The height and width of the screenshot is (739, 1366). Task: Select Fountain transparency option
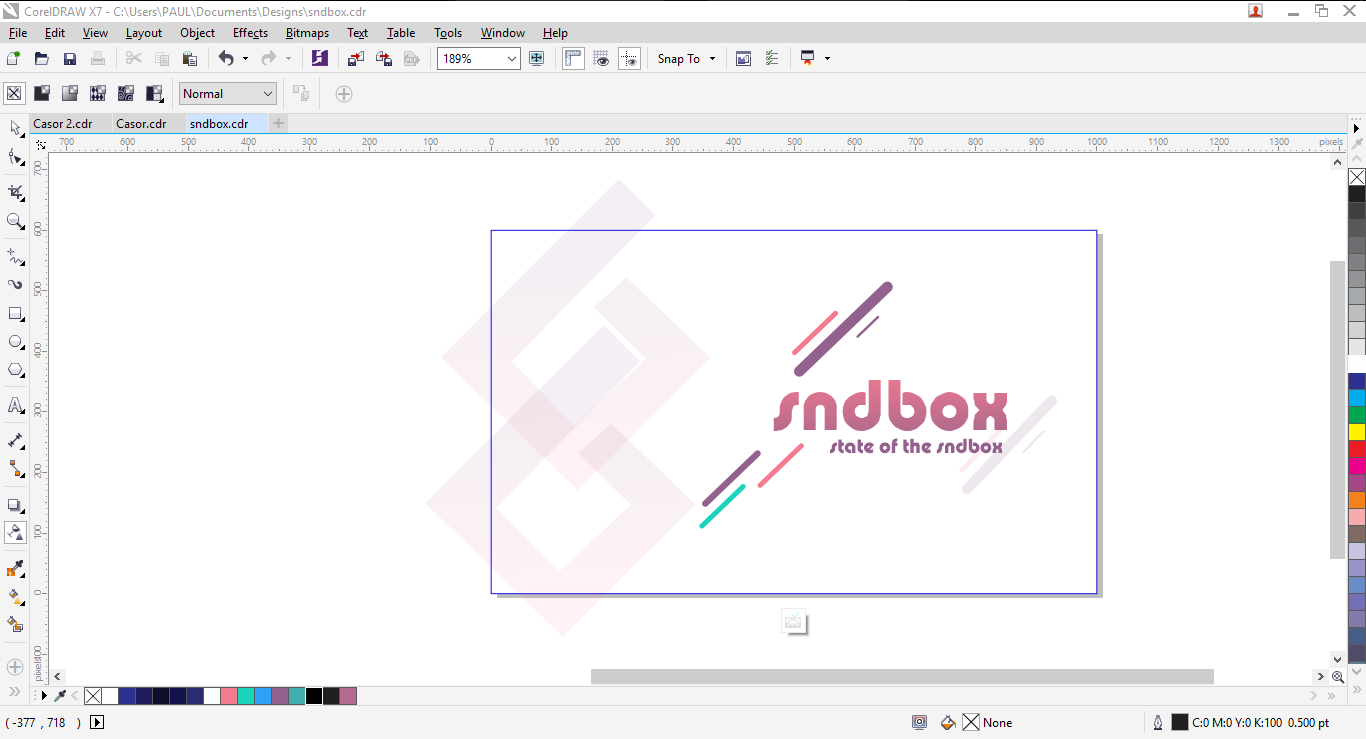tap(70, 94)
